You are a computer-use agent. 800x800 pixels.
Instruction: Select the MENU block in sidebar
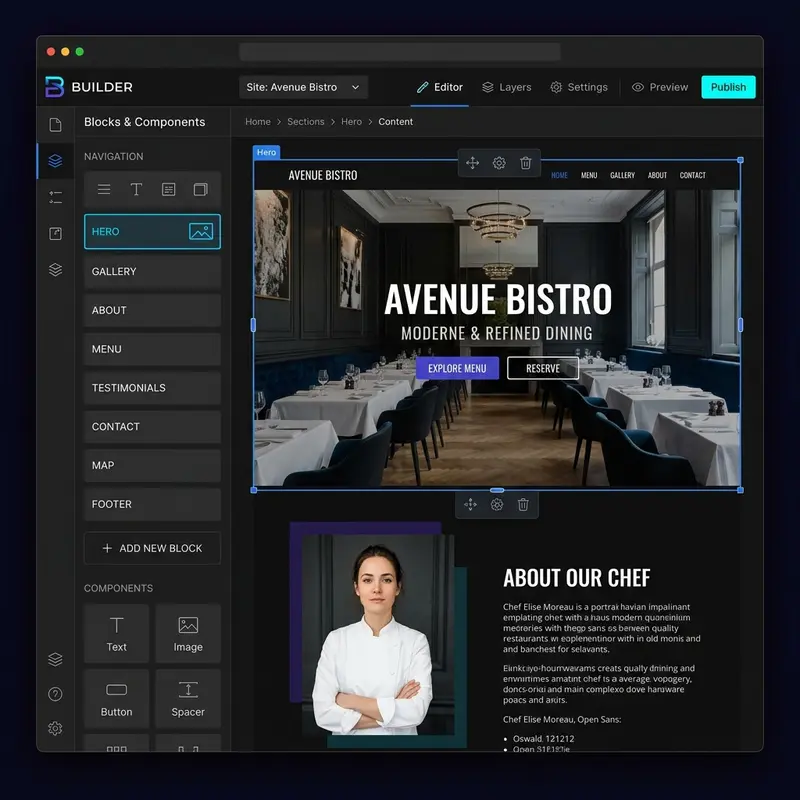(x=152, y=349)
